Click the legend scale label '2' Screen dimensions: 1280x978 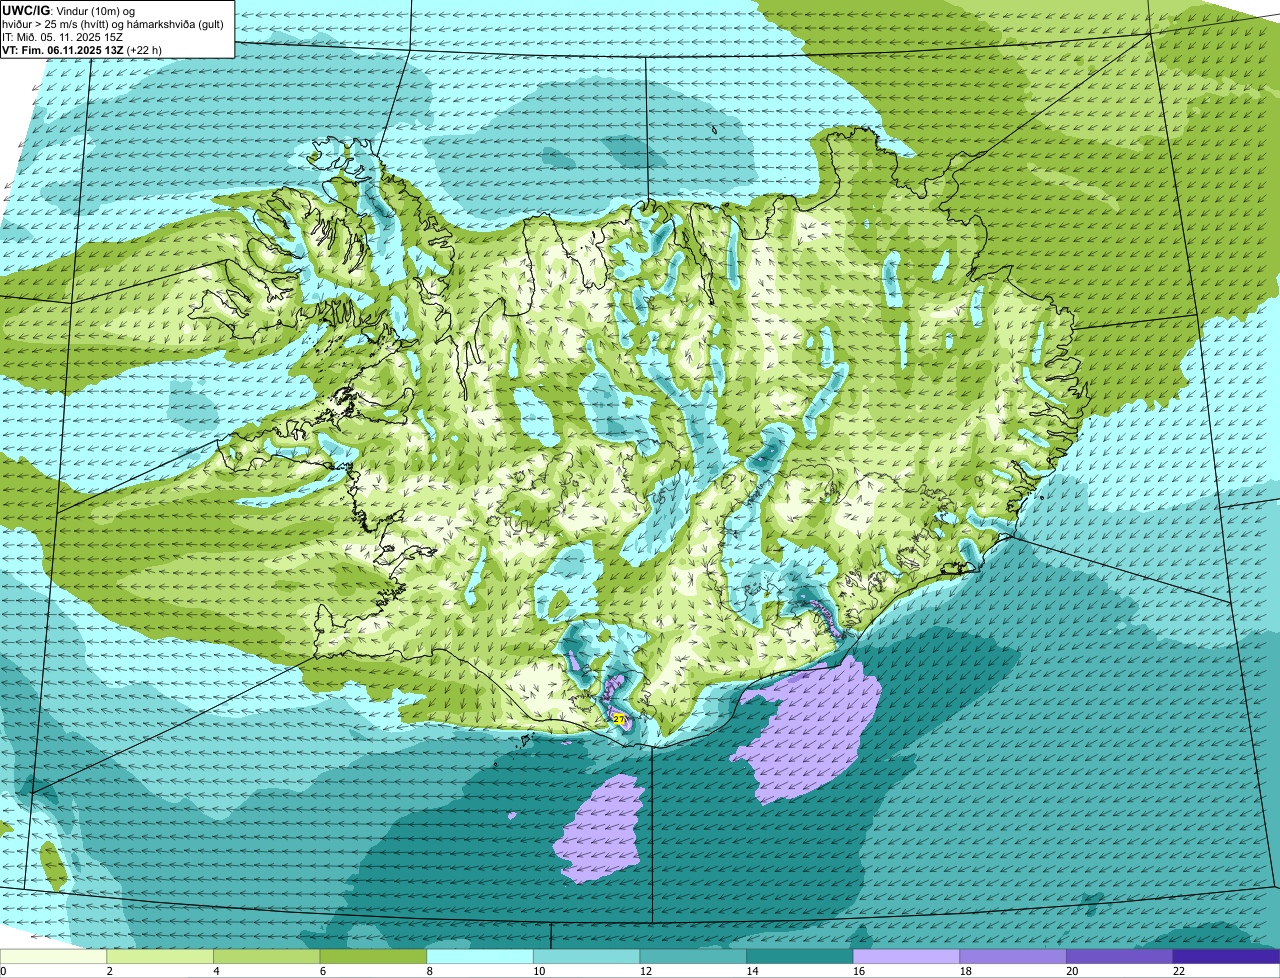(109, 971)
